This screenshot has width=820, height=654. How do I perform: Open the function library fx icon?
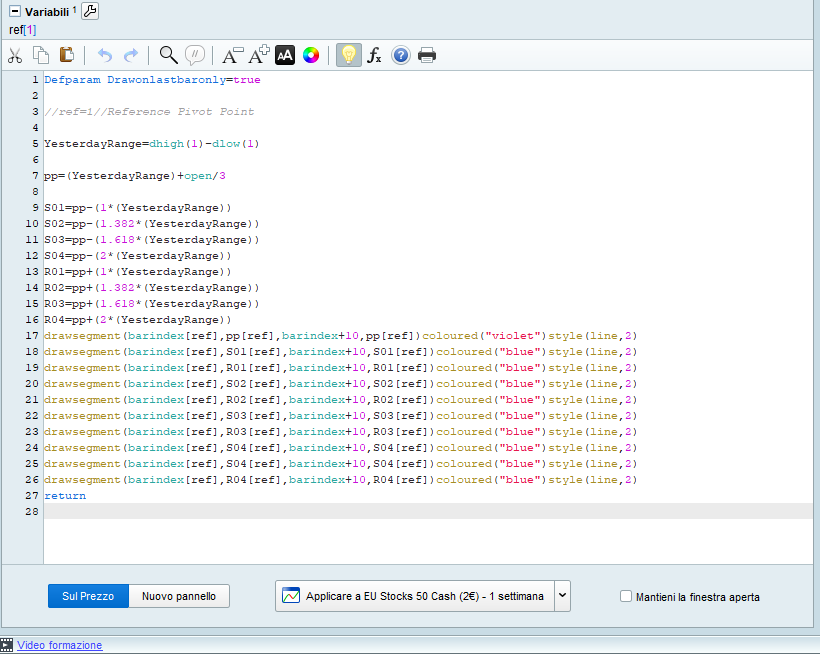[374, 55]
